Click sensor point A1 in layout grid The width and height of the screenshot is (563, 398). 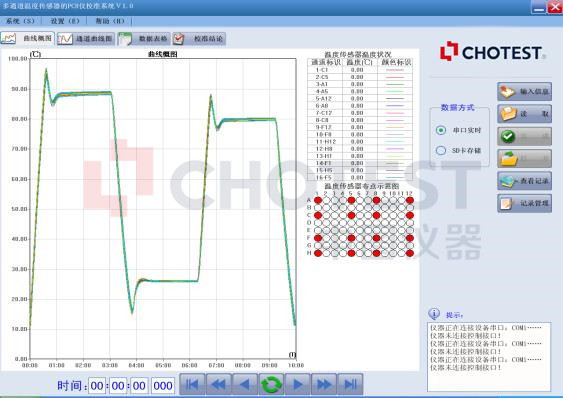tap(318, 200)
